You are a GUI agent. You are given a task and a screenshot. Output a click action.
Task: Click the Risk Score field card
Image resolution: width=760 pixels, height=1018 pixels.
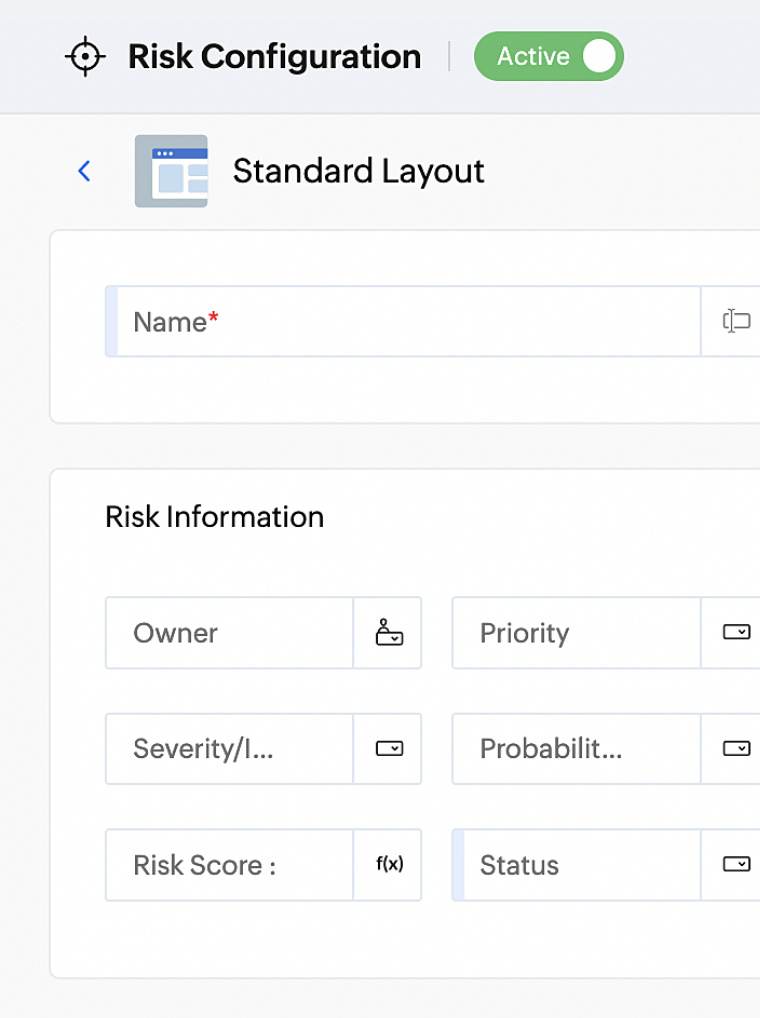[x=230, y=864]
